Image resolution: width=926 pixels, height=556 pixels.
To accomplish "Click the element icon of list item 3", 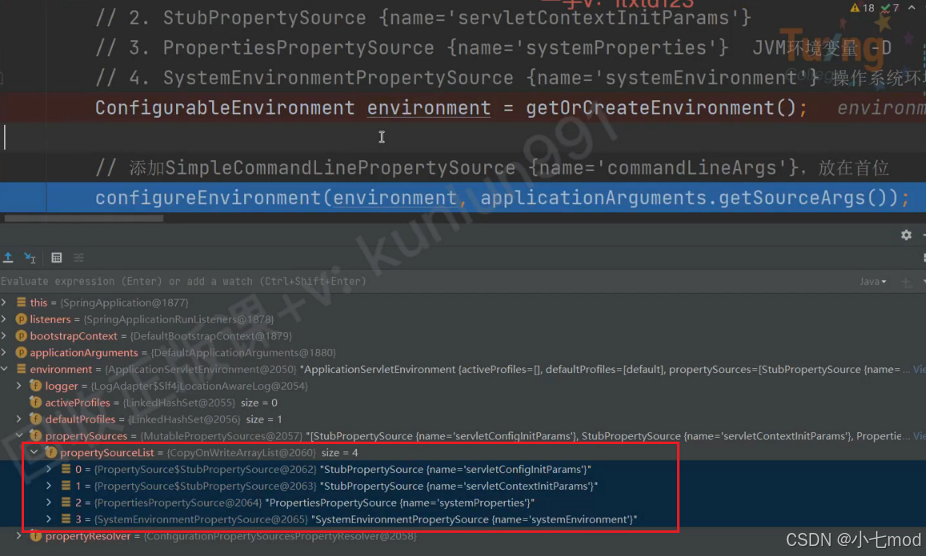I will tap(66, 519).
